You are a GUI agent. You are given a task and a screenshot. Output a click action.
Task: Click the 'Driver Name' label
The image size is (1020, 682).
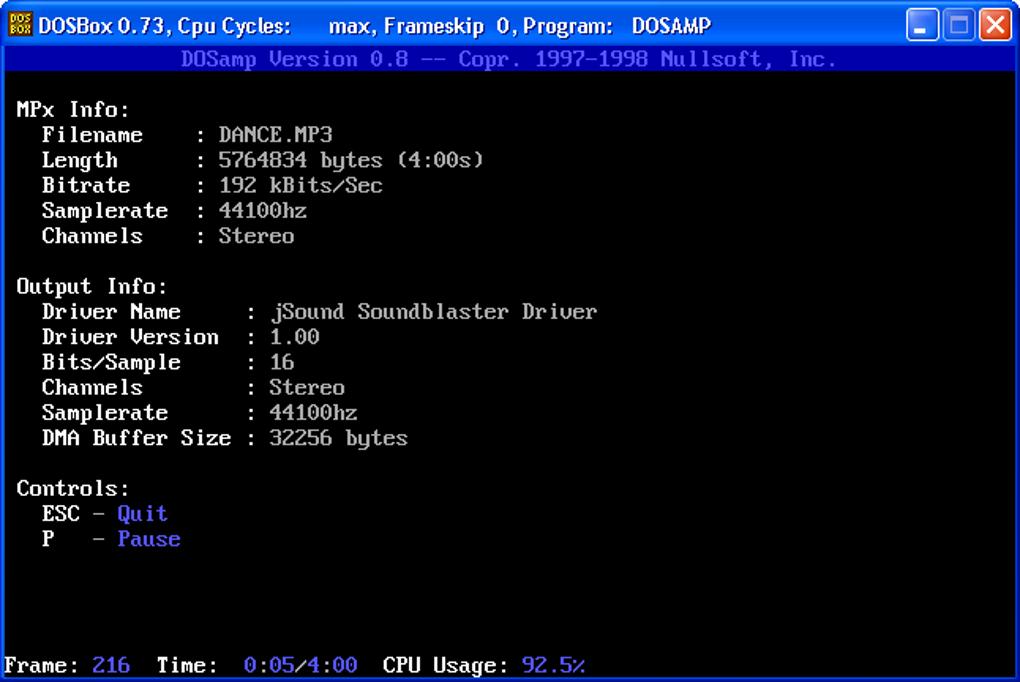click(111, 312)
